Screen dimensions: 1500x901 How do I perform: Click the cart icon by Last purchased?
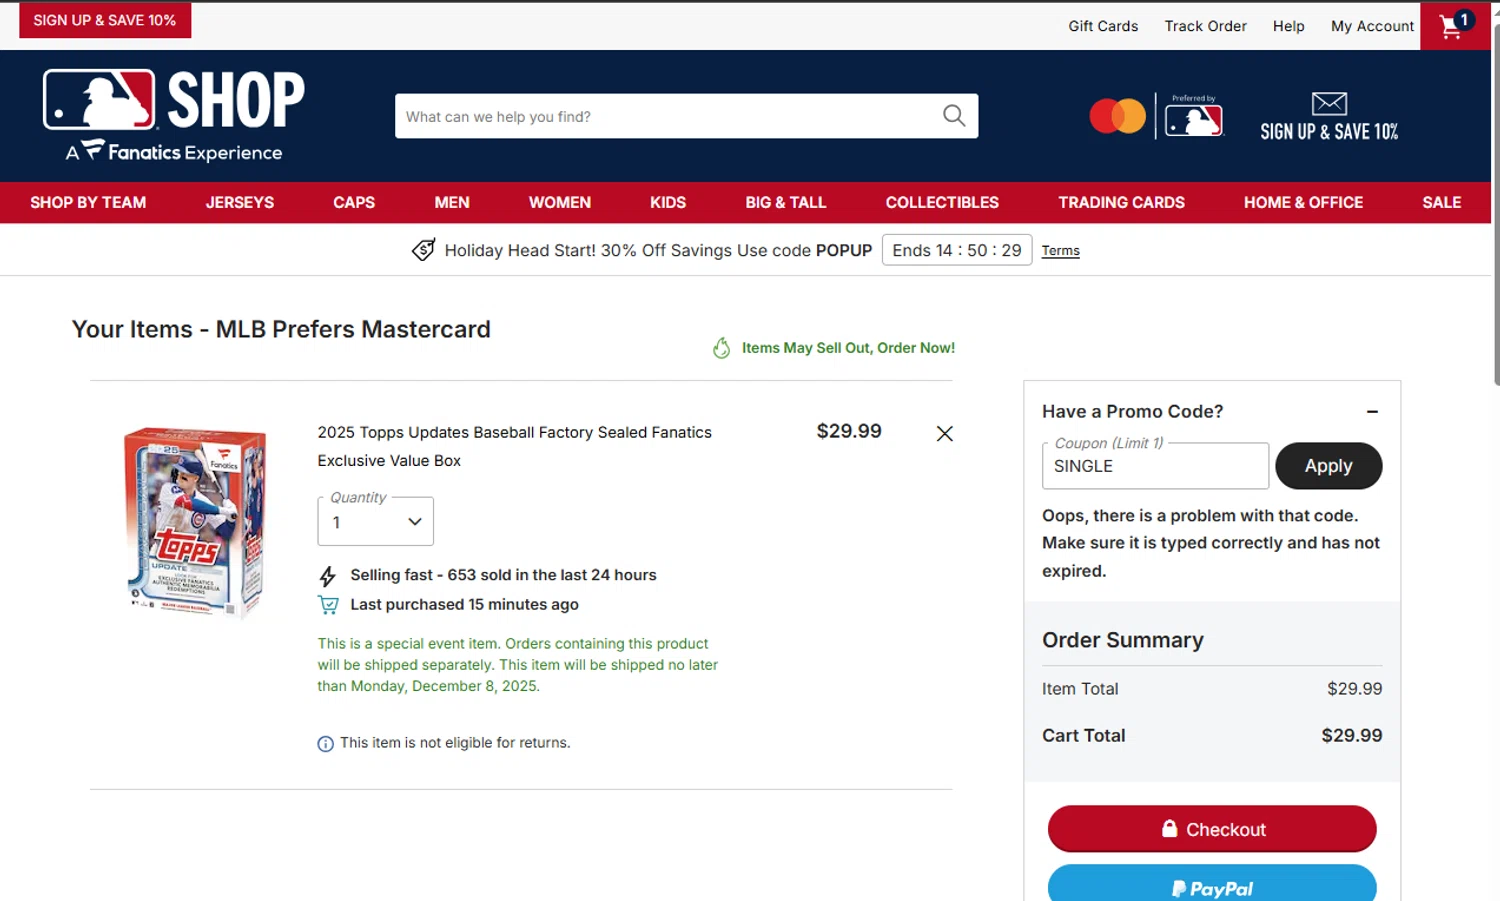(x=328, y=605)
